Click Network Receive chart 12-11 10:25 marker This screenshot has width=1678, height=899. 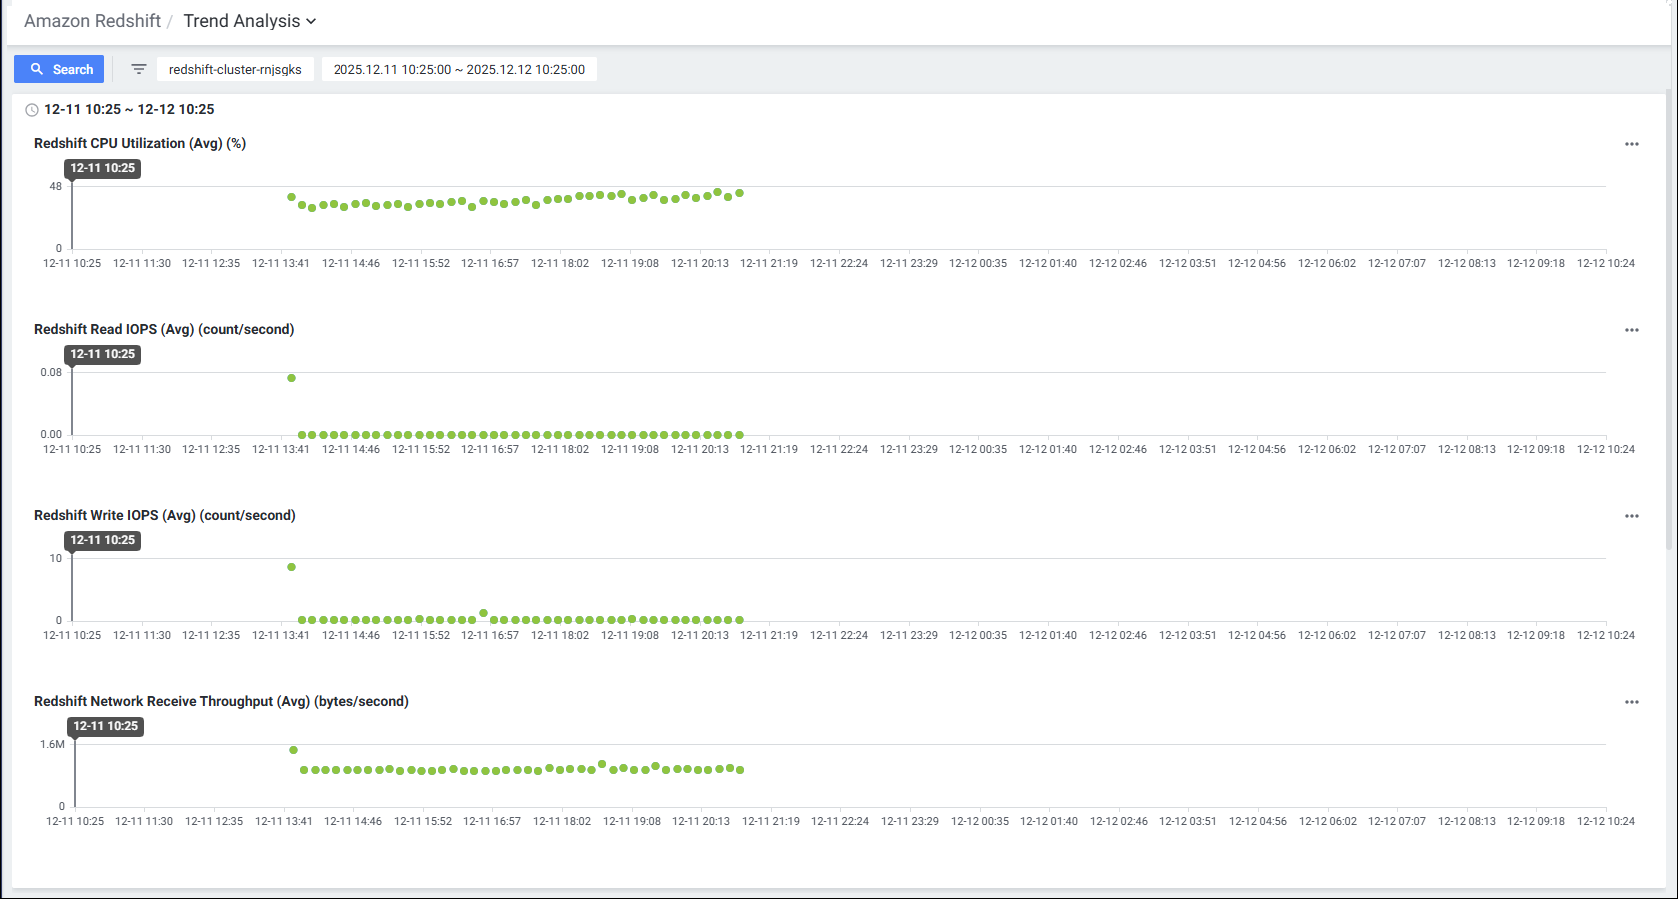[x=105, y=726]
